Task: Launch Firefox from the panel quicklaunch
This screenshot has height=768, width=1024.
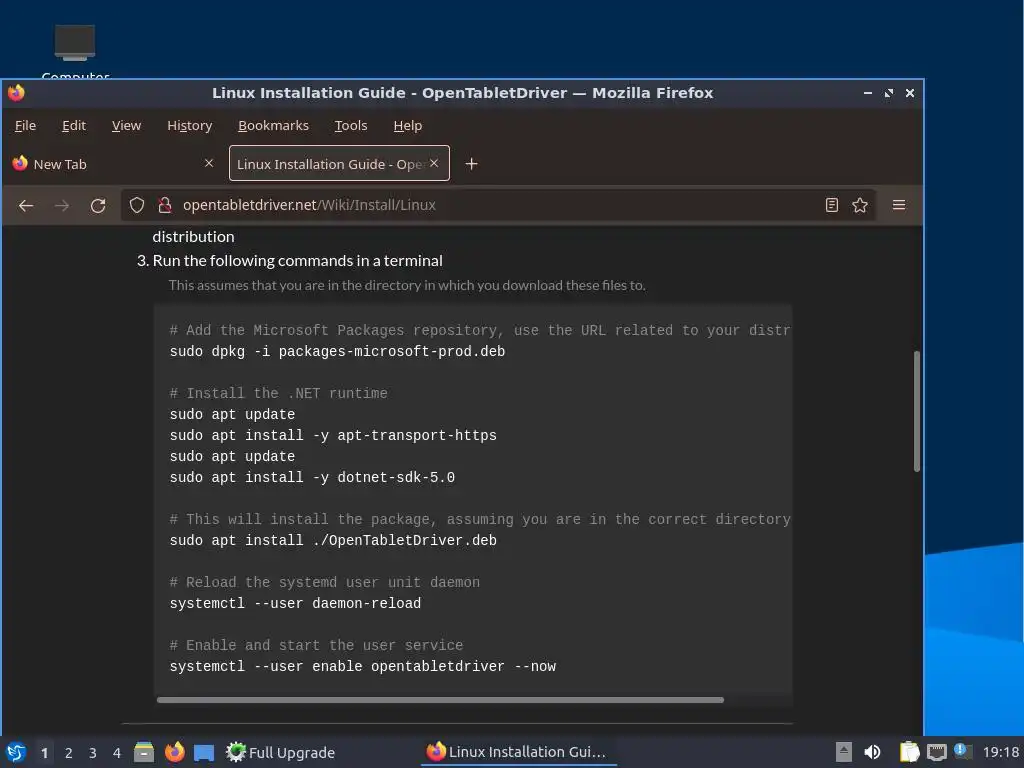Action: point(174,752)
